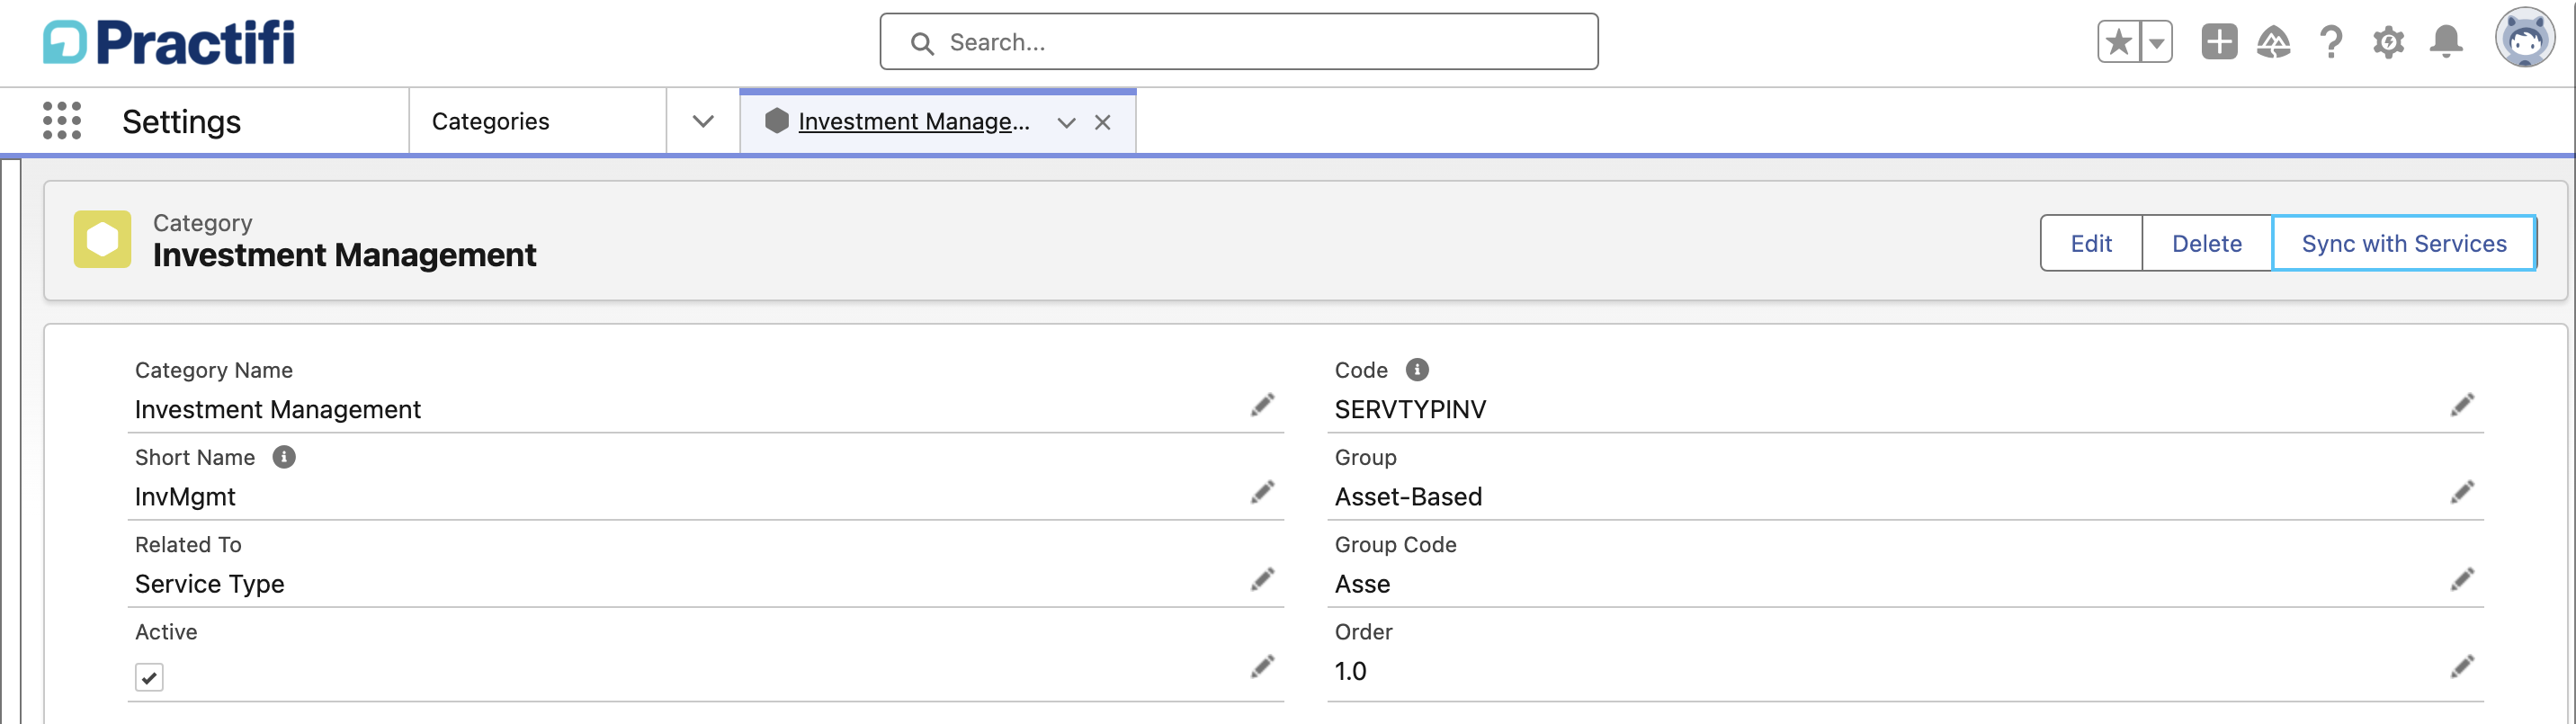The height and width of the screenshot is (724, 2576).
Task: Click the Settings app name
Action: 181,122
